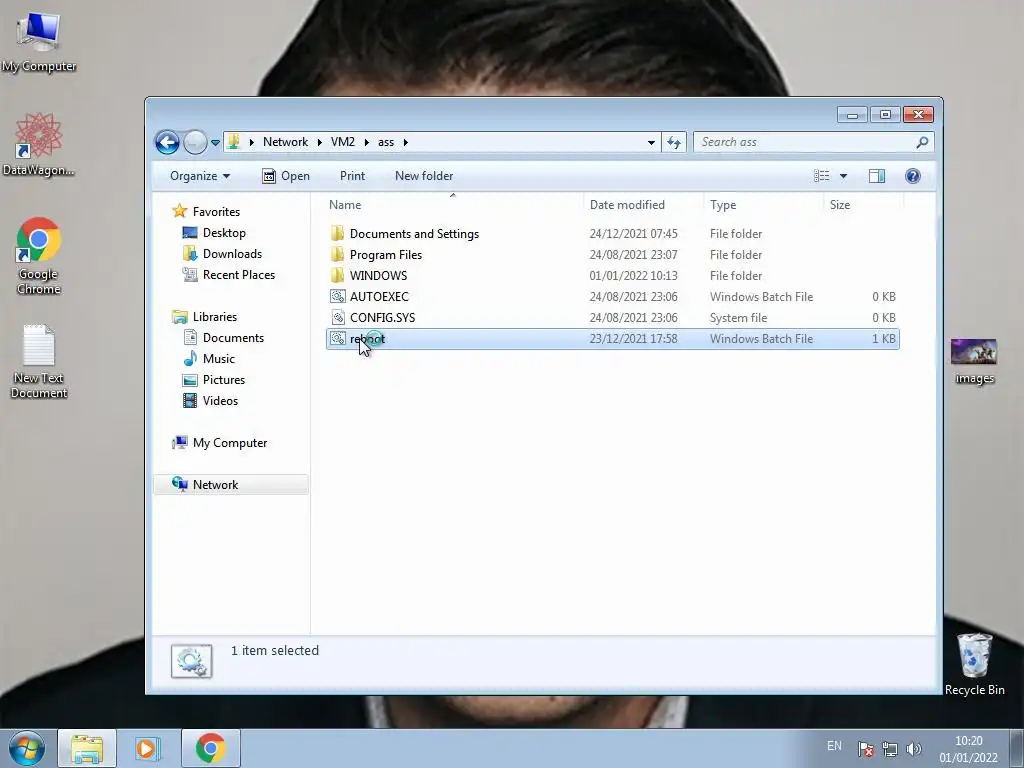Open the address bar history dropdown
Viewport: 1024px width, 768px height.
tap(651, 142)
